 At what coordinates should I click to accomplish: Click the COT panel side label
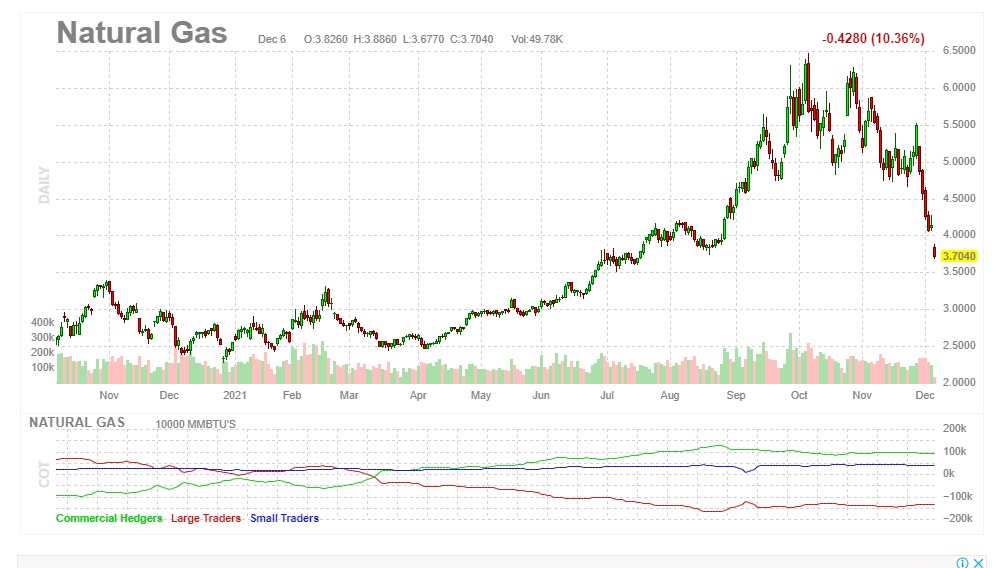pyautogui.click(x=44, y=472)
